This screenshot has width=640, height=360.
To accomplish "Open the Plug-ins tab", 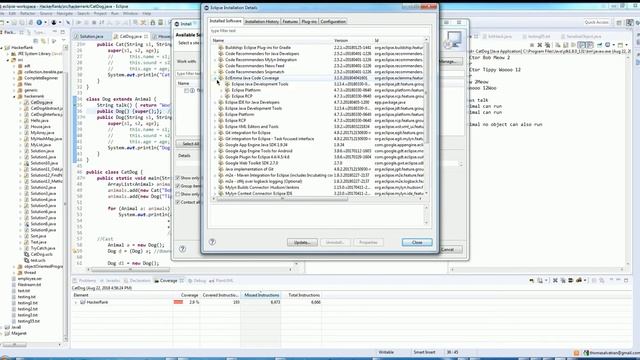I will click(x=309, y=21).
